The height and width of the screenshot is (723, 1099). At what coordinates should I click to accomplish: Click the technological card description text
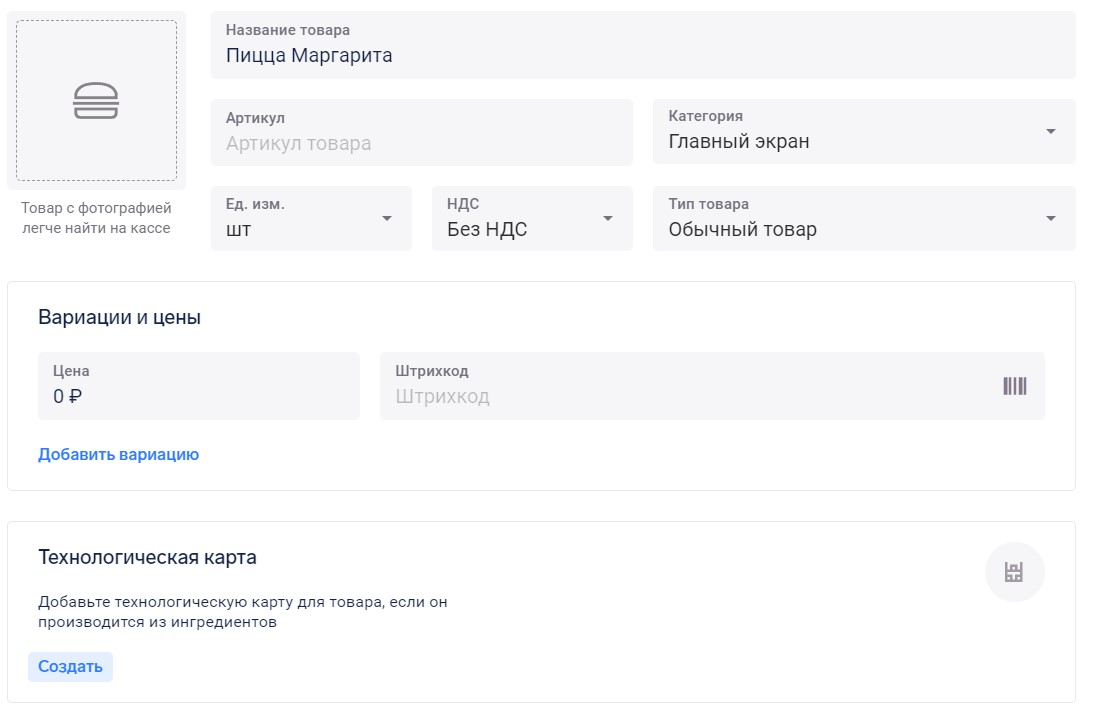243,612
